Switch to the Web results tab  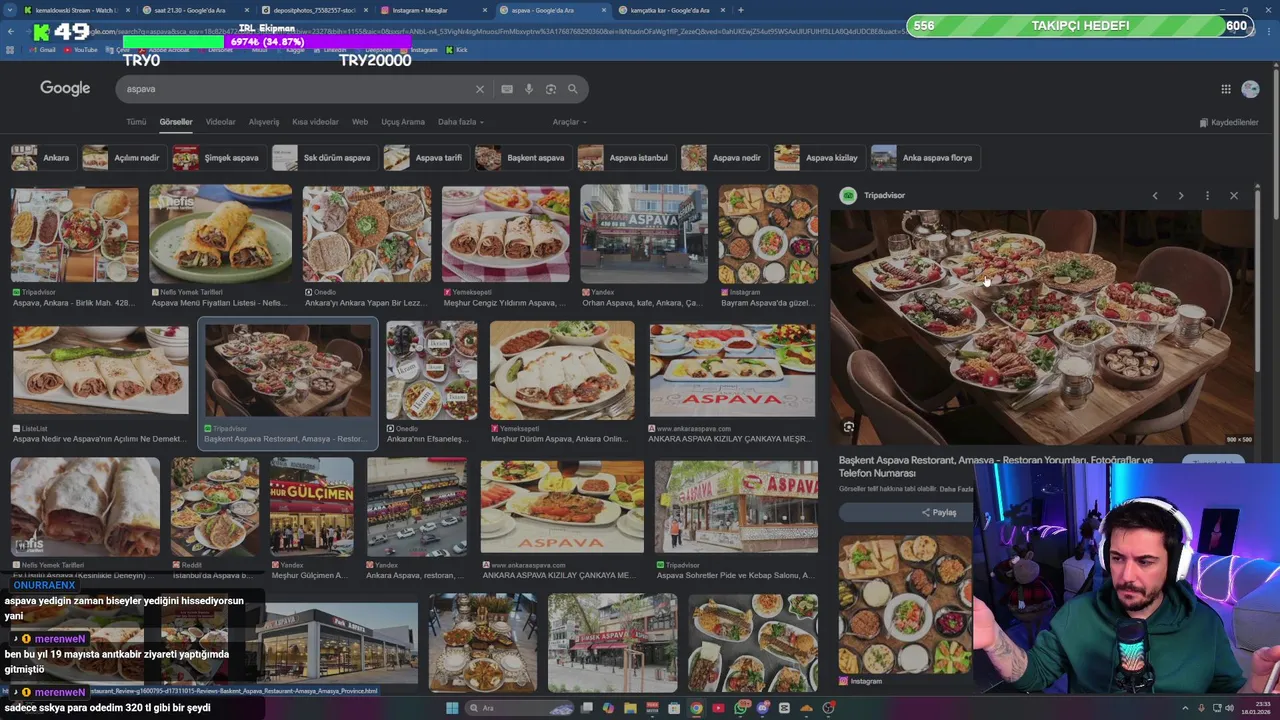(360, 122)
